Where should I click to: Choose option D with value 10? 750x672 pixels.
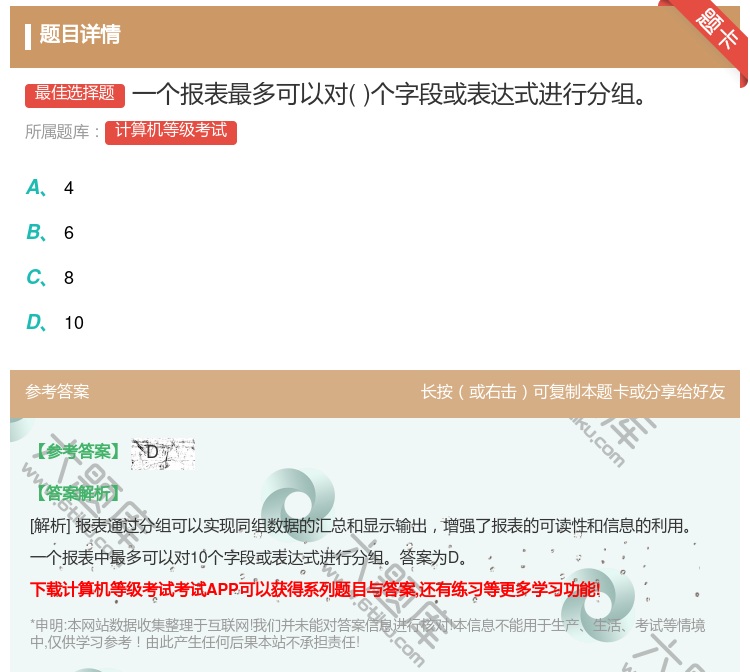pyautogui.click(x=55, y=322)
